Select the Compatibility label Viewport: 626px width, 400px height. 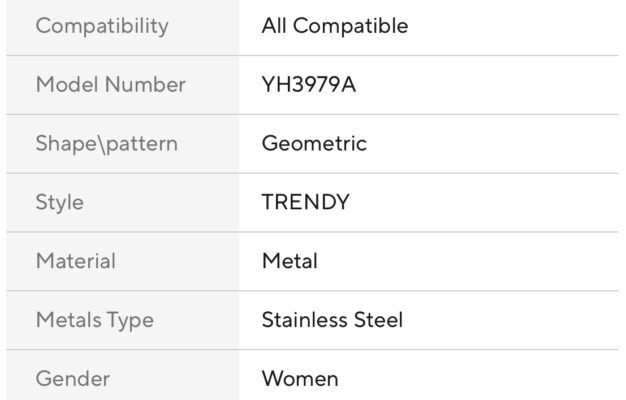click(102, 27)
